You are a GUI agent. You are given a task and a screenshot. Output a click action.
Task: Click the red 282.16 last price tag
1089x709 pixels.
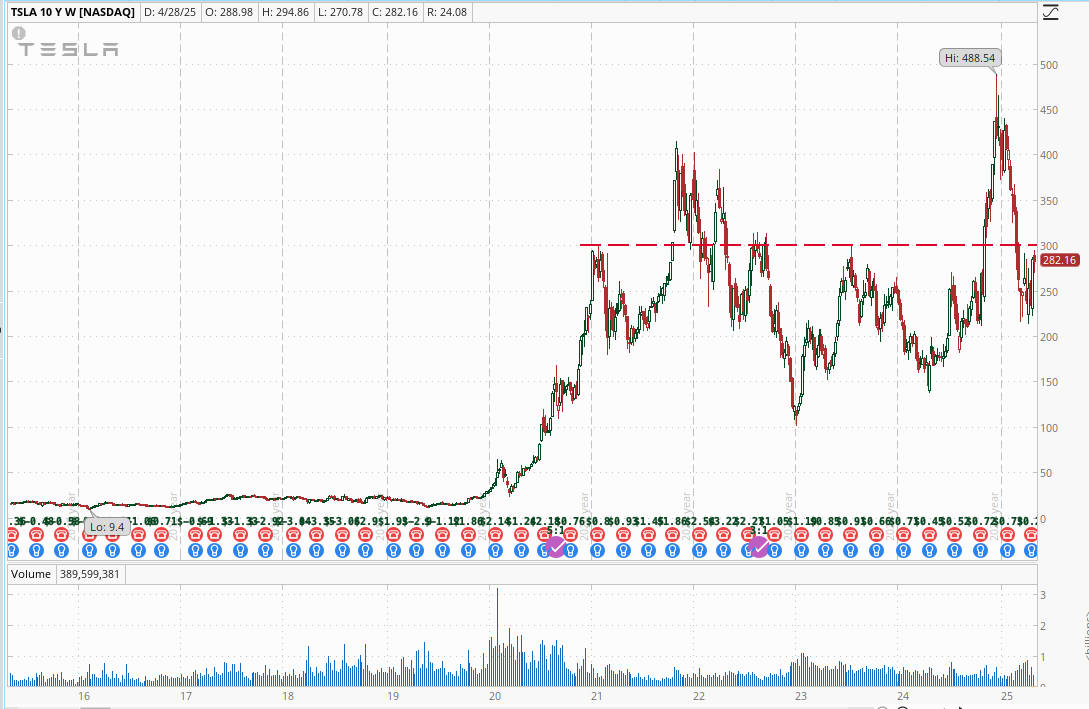[1059, 260]
